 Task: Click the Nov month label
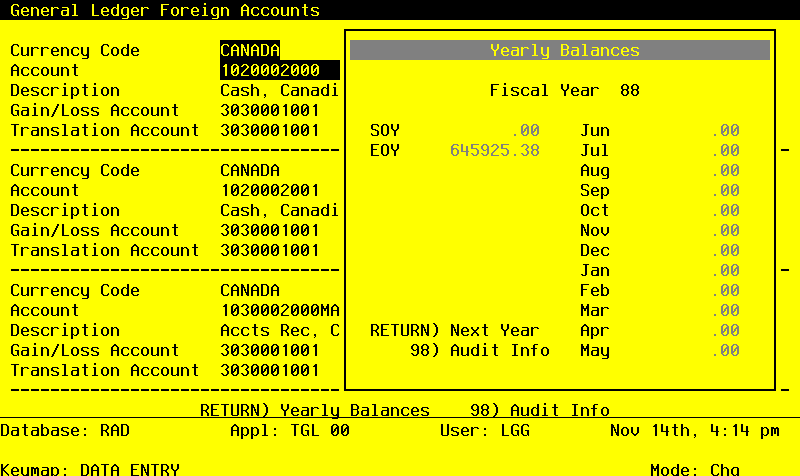[595, 230]
